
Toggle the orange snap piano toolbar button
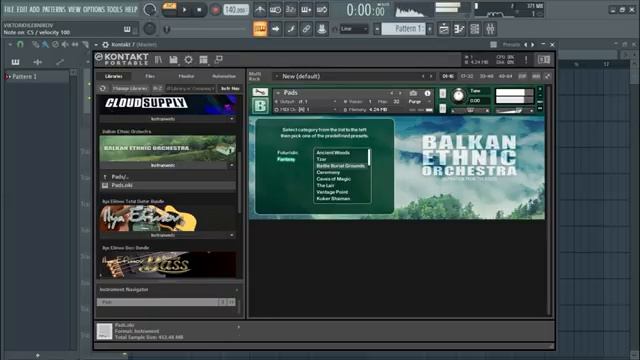(x=260, y=29)
